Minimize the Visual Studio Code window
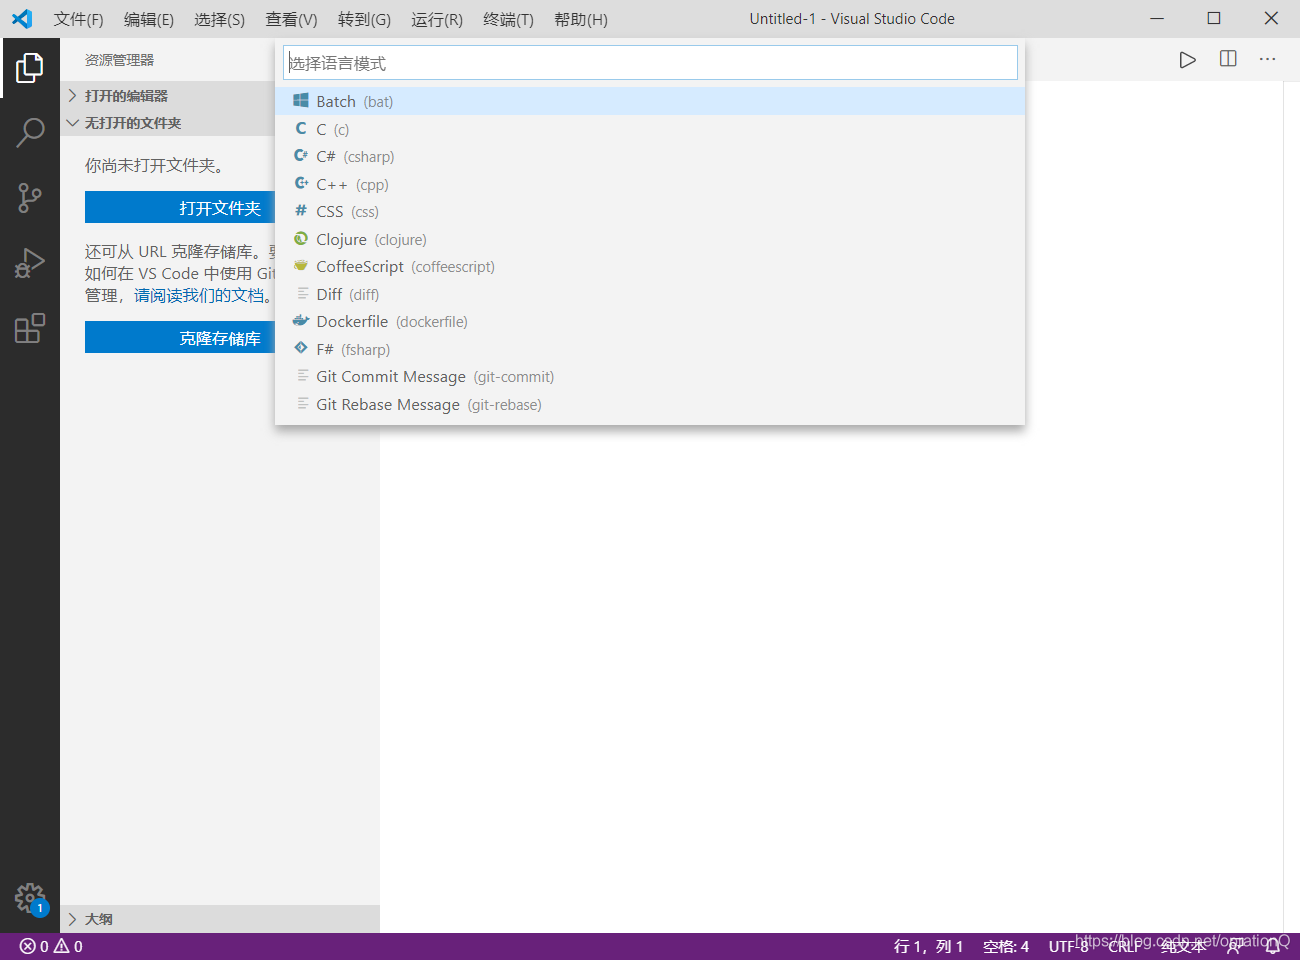 pyautogui.click(x=1157, y=18)
